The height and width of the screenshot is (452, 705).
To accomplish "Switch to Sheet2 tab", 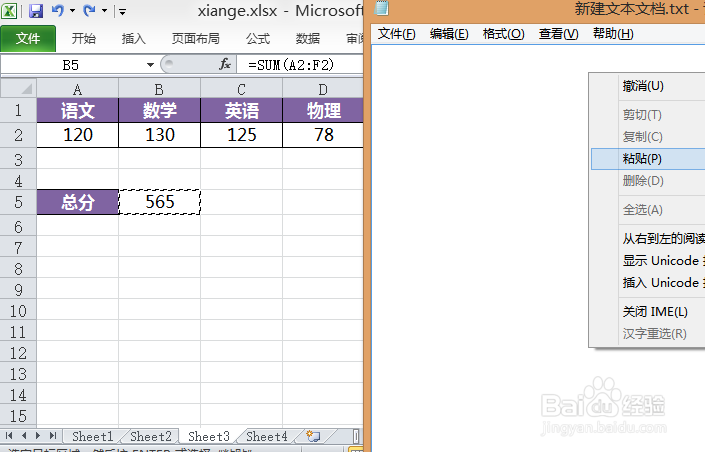I will pyautogui.click(x=151, y=436).
